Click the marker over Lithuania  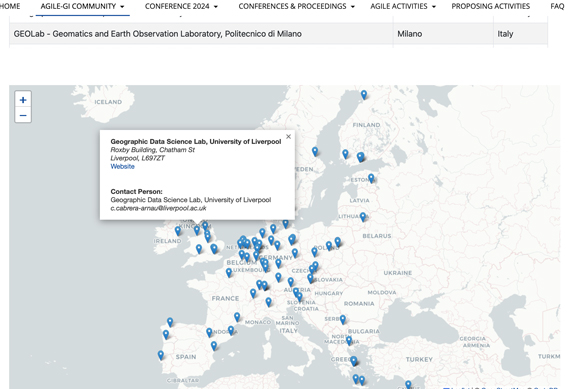(363, 216)
